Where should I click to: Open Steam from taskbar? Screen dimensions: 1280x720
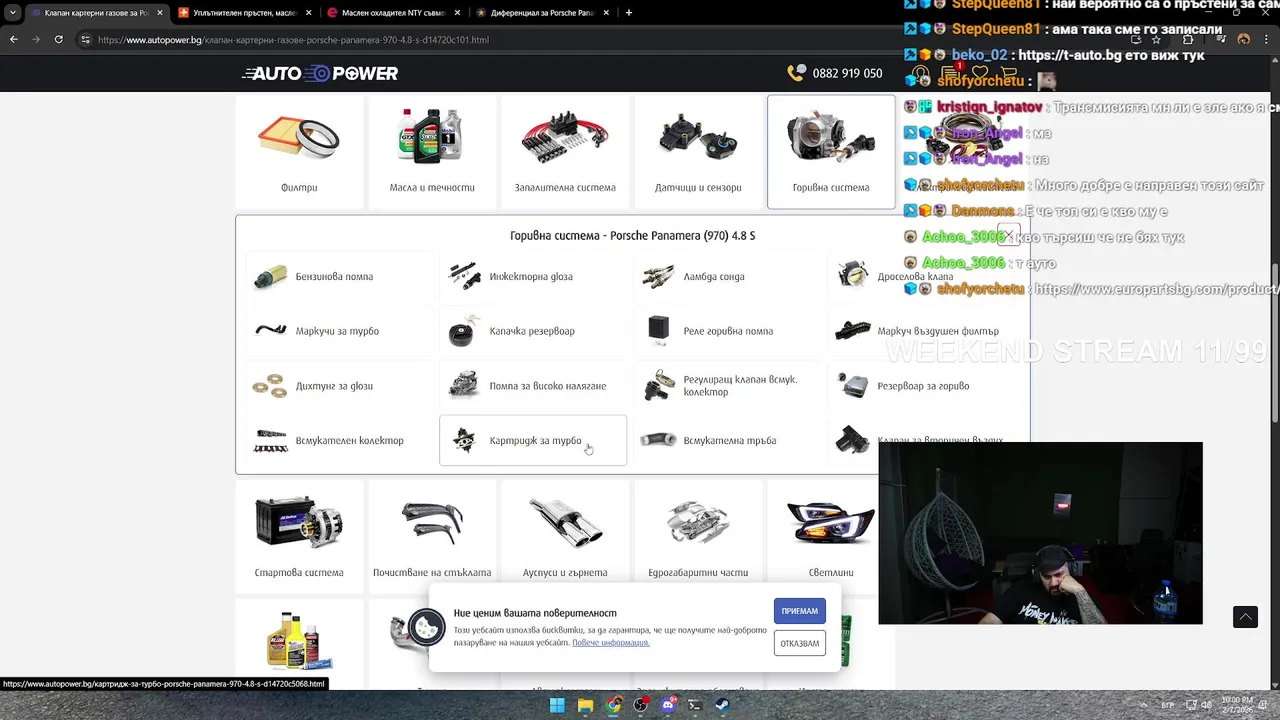723,705
